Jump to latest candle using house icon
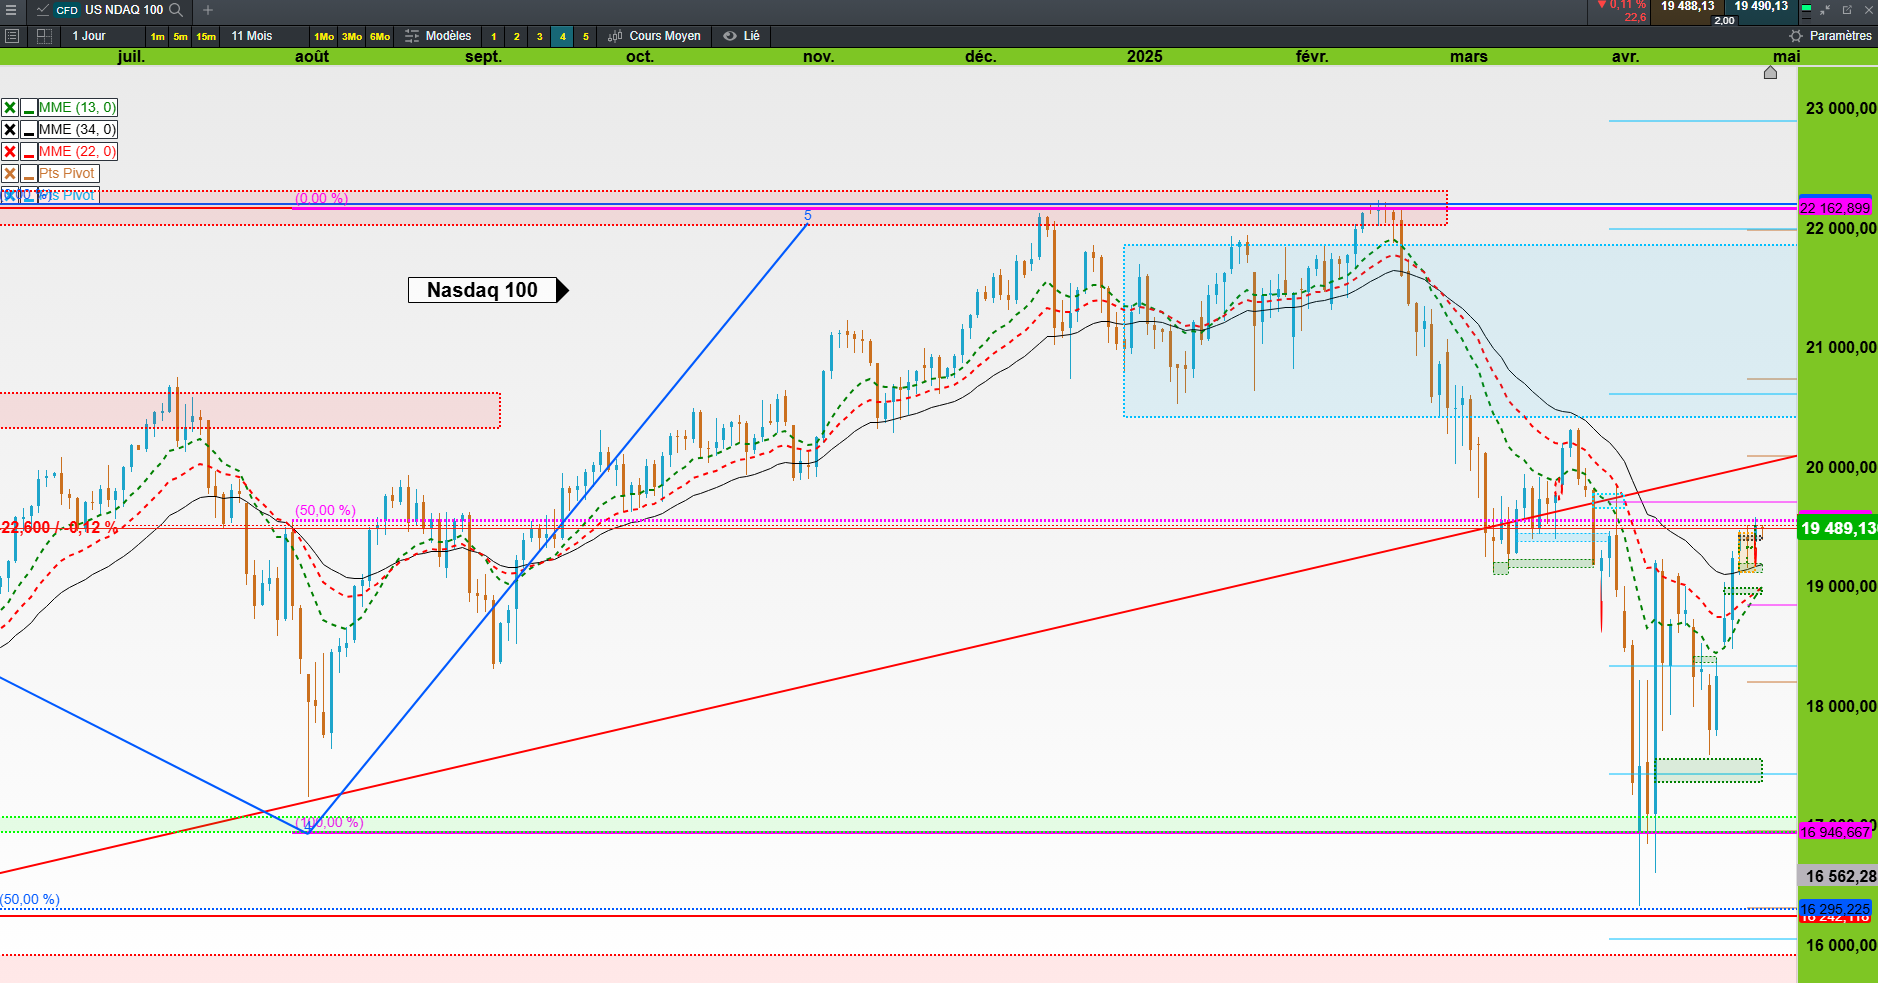This screenshot has height=983, width=1878. [1770, 72]
